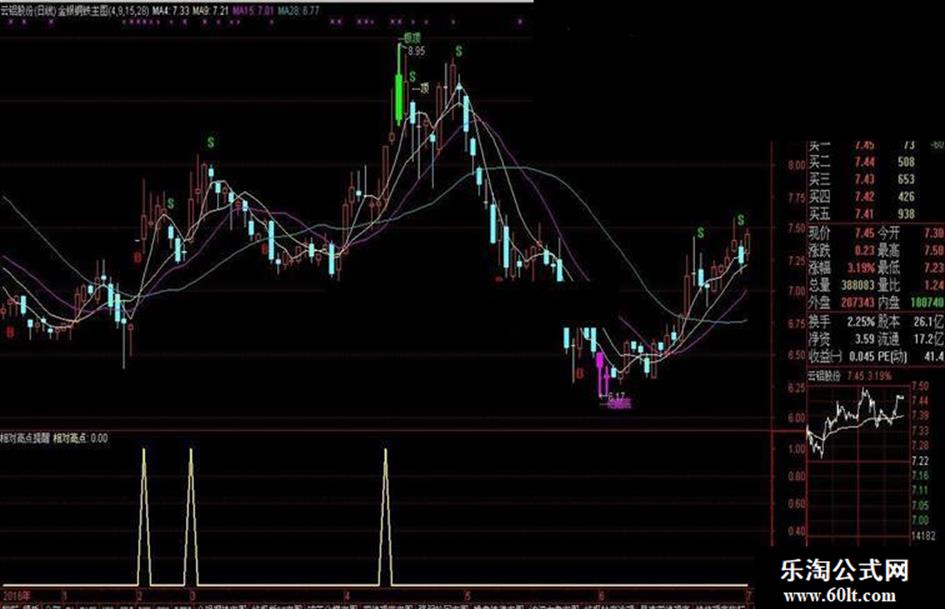Select the 买二 7.44 bid row
The image size is (945, 609).
click(862, 162)
